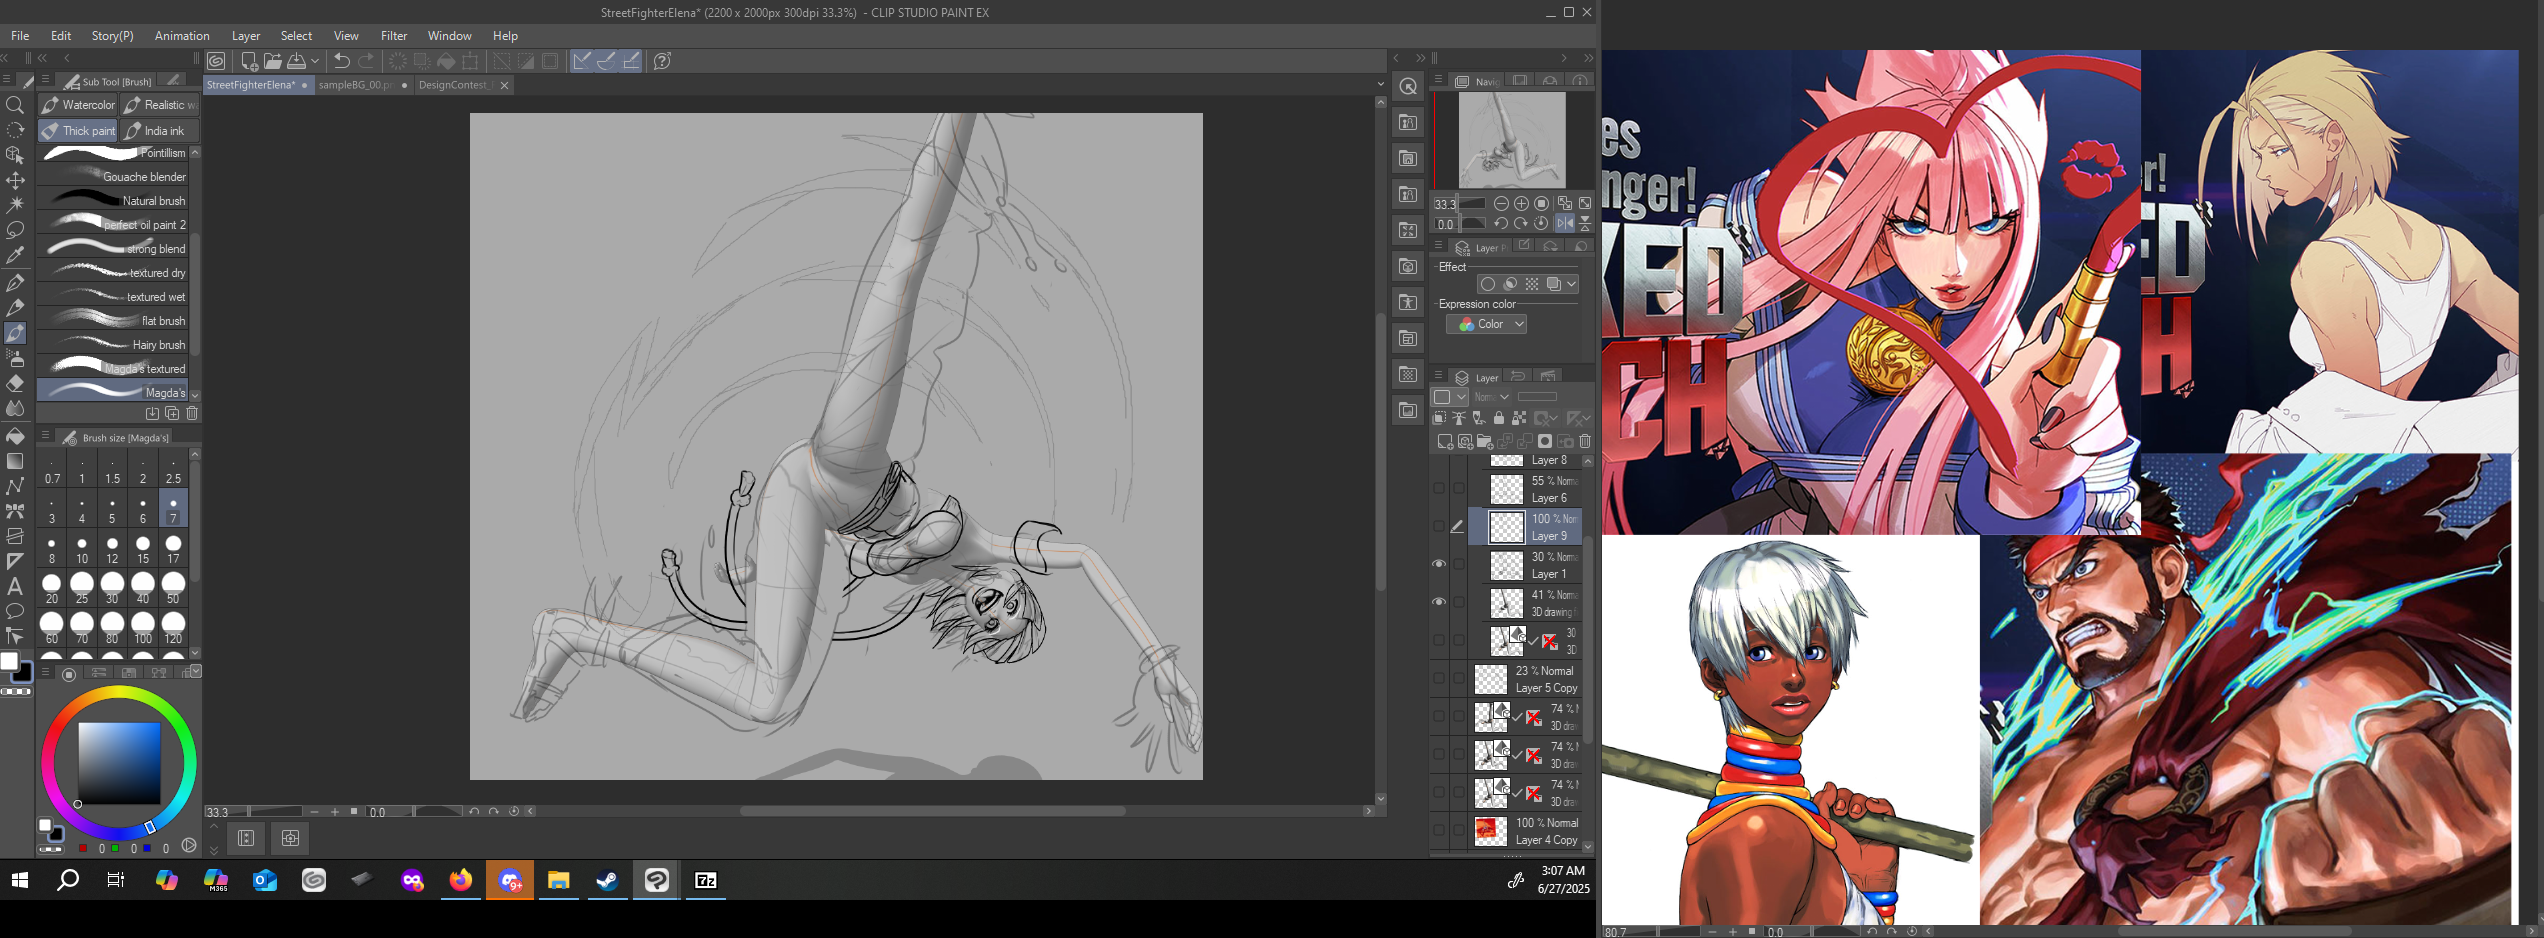Toggle visibility of Layer 1
This screenshot has height=938, width=2544.
click(1439, 564)
